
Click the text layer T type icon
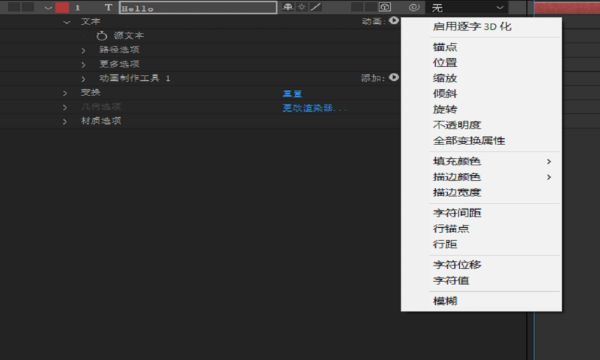[x=109, y=7]
